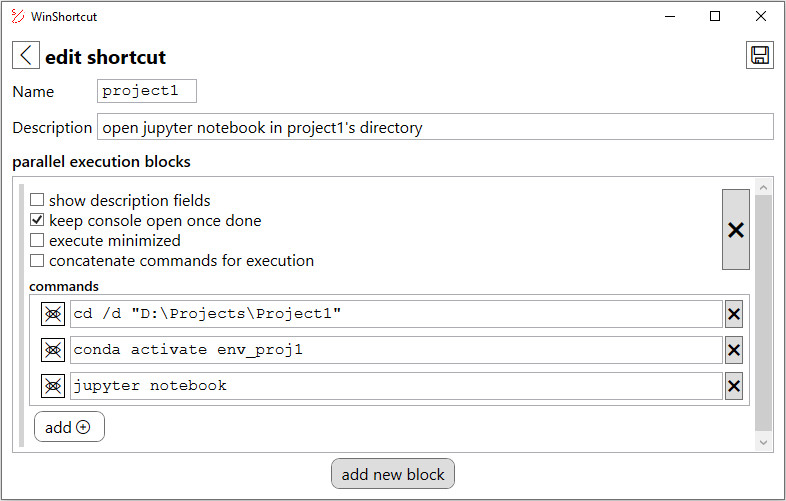
Task: Click the Name field containing project1
Action: [x=147, y=91]
